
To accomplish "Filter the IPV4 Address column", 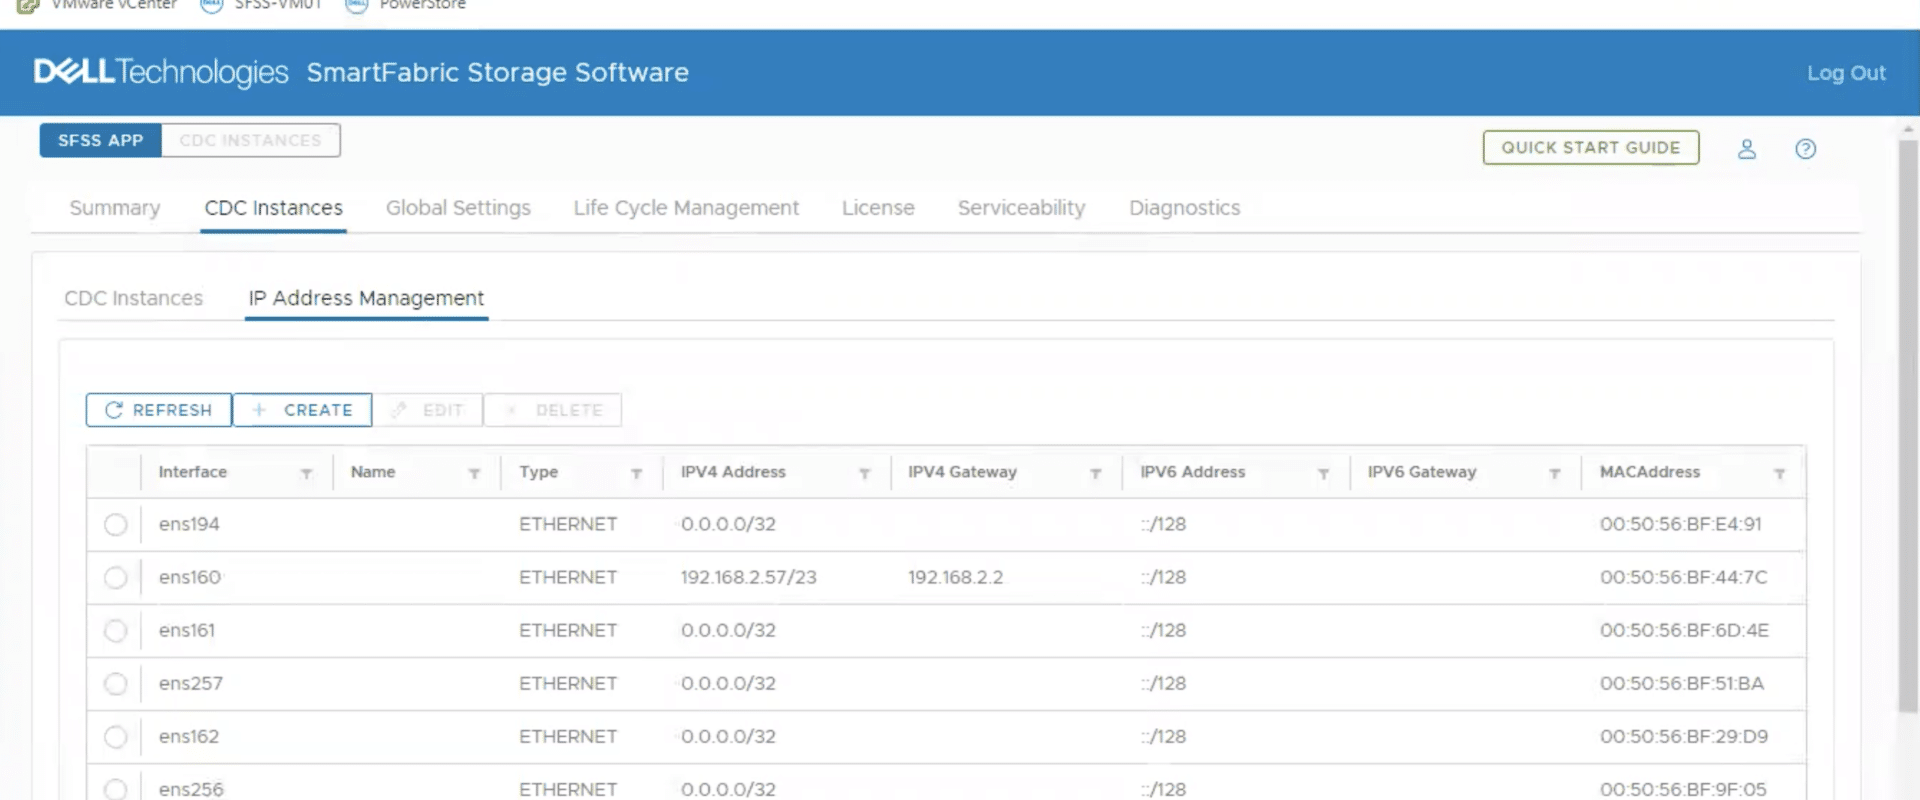I will (x=864, y=473).
